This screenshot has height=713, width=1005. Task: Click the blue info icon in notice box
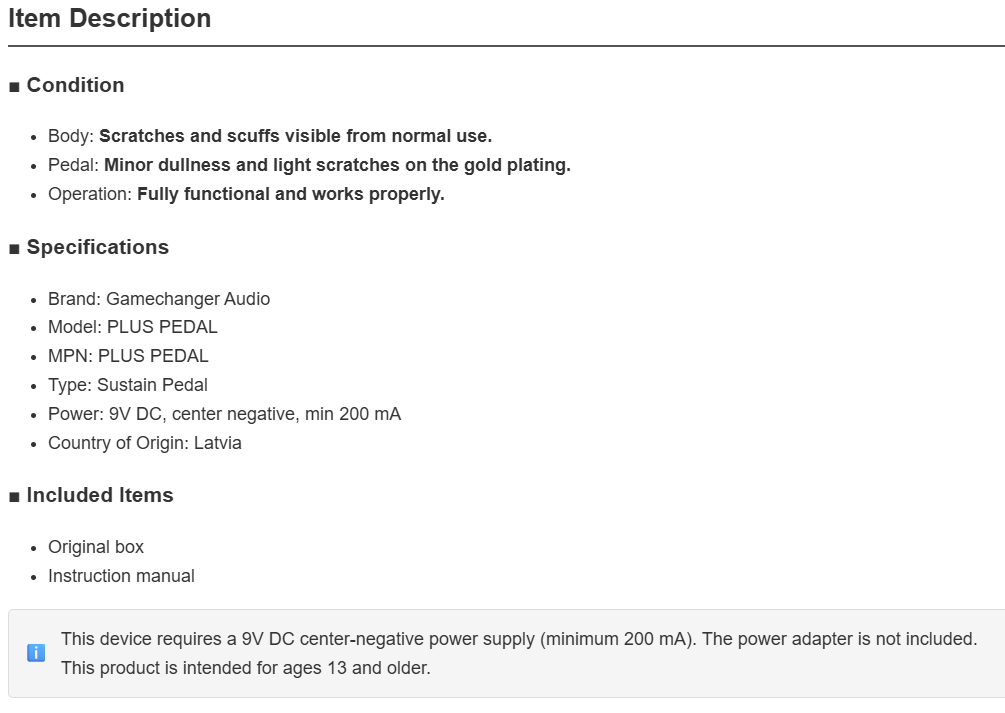click(x=36, y=653)
